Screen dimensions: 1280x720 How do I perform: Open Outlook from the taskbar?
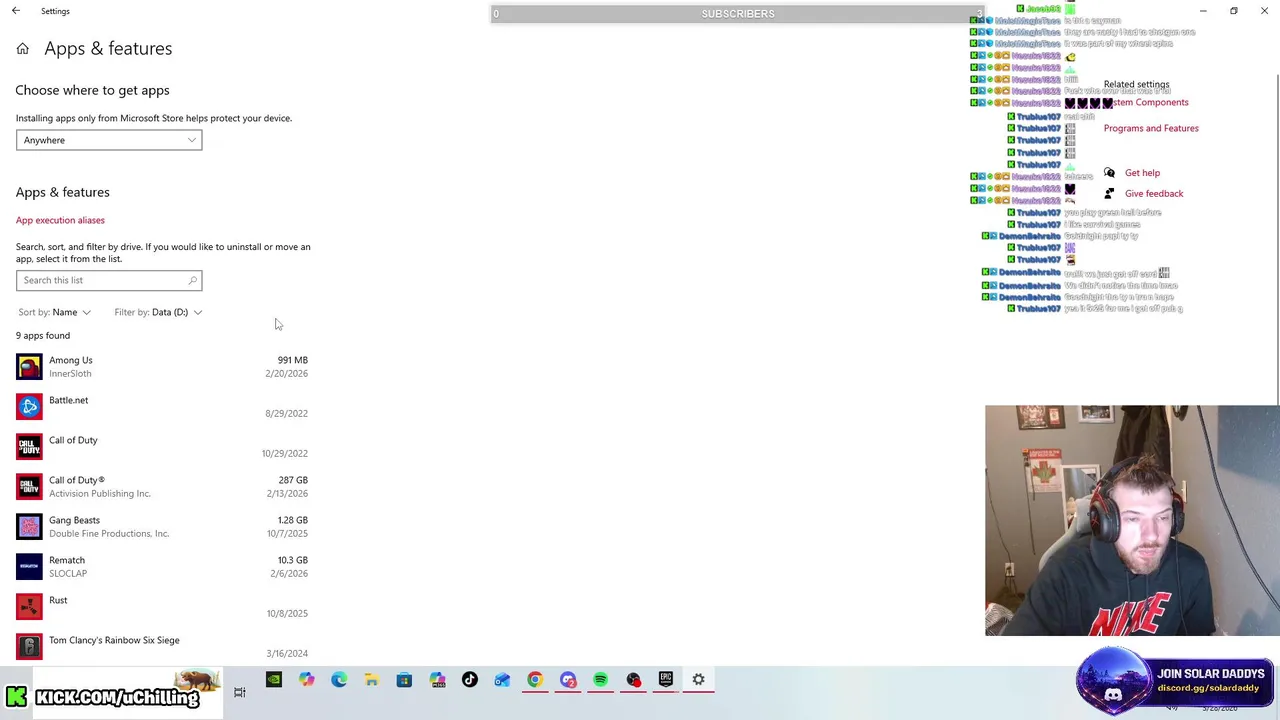pyautogui.click(x=502, y=680)
